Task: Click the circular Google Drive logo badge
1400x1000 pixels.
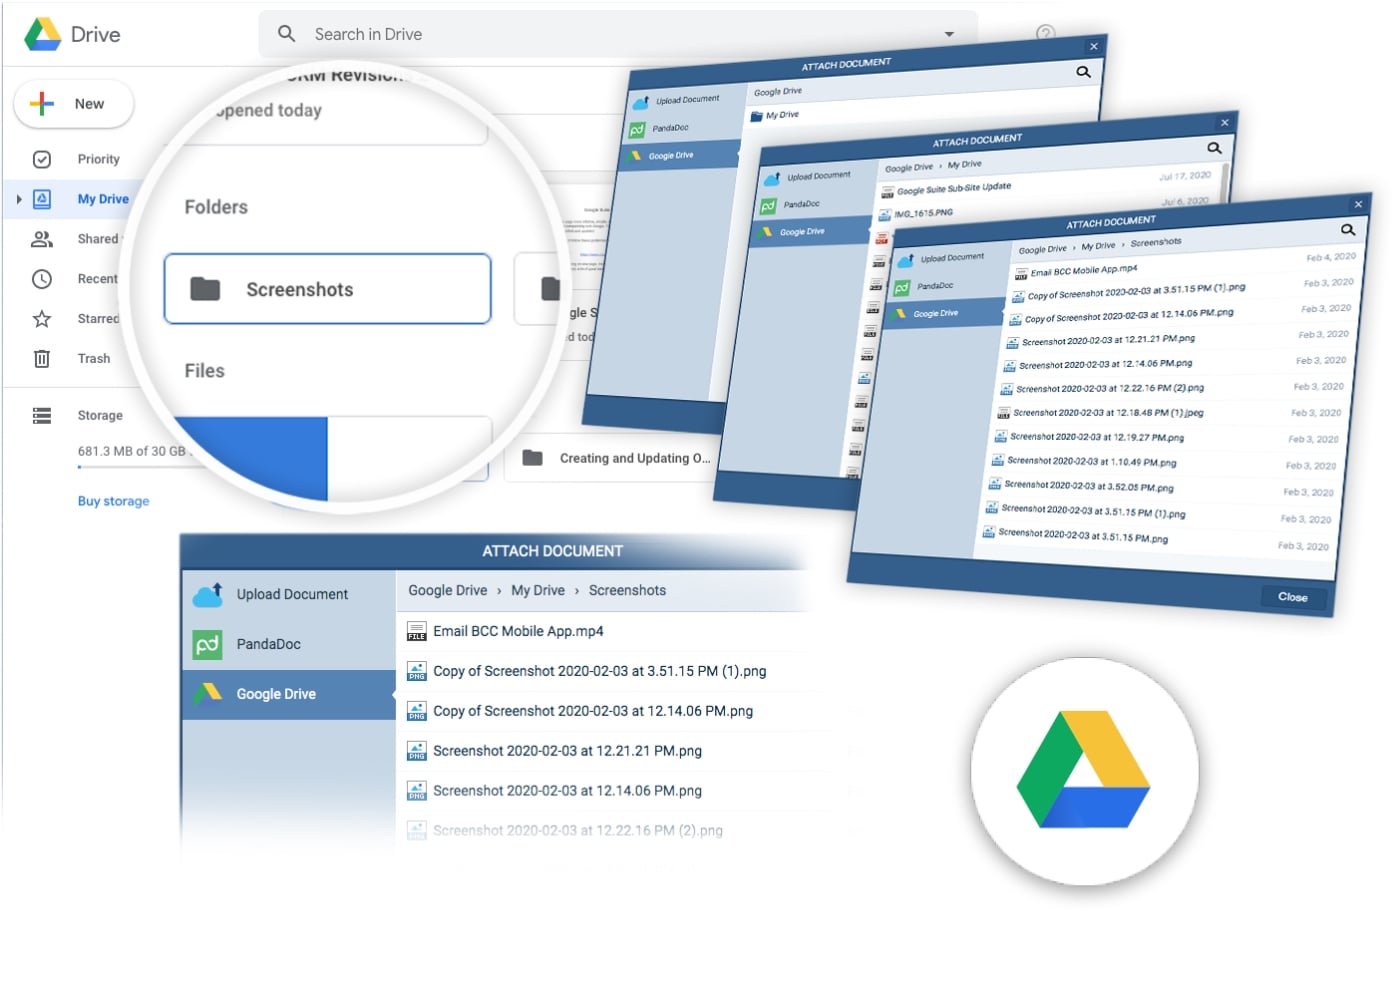Action: [x=1083, y=770]
